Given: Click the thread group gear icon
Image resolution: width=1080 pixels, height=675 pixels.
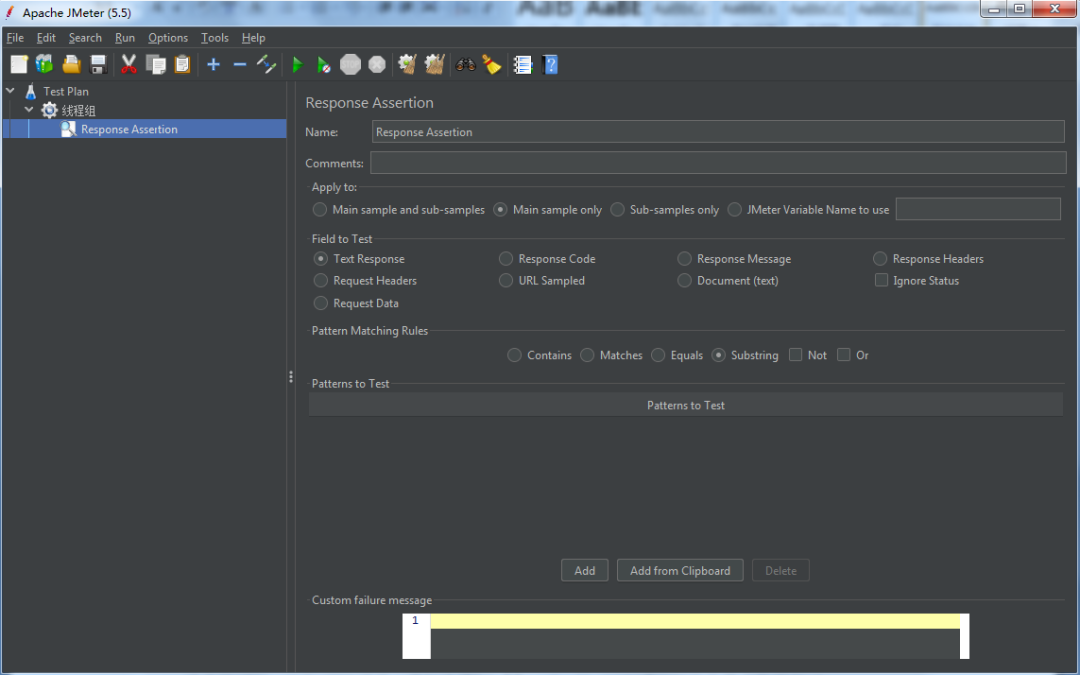Looking at the screenshot, I should click(x=49, y=110).
